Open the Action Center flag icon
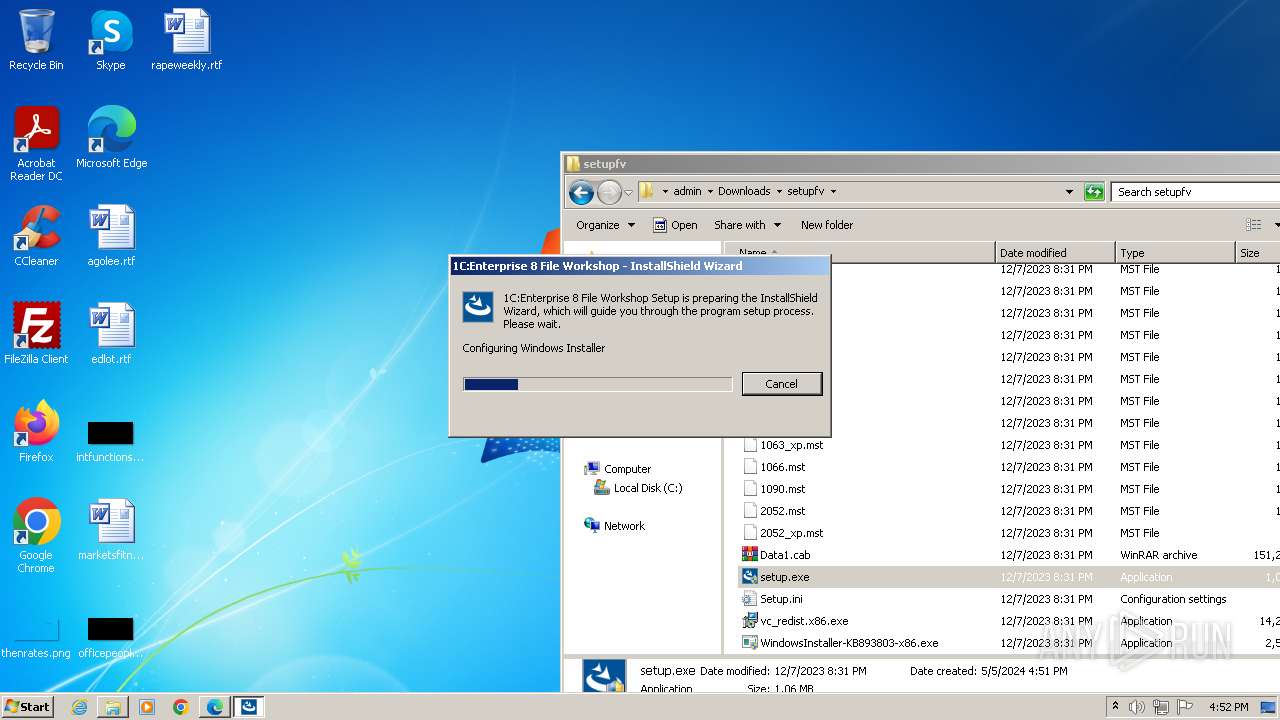The width and height of the screenshot is (1280, 720). pos(1185,707)
